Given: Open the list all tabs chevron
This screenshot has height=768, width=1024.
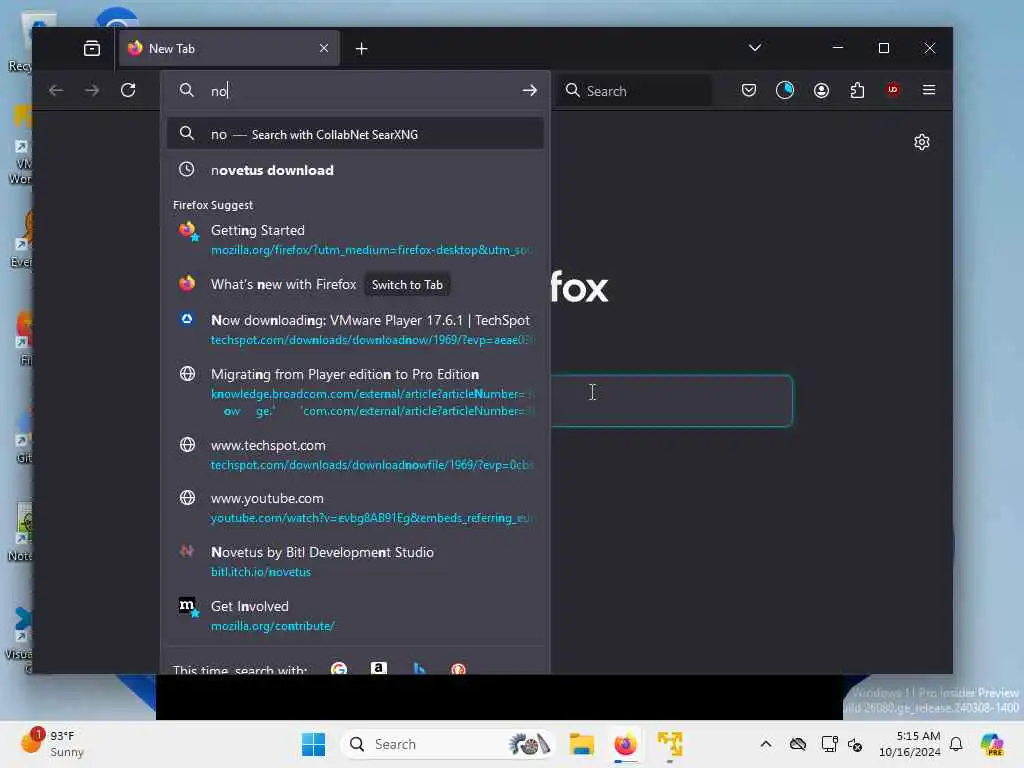Looking at the screenshot, I should 755,48.
